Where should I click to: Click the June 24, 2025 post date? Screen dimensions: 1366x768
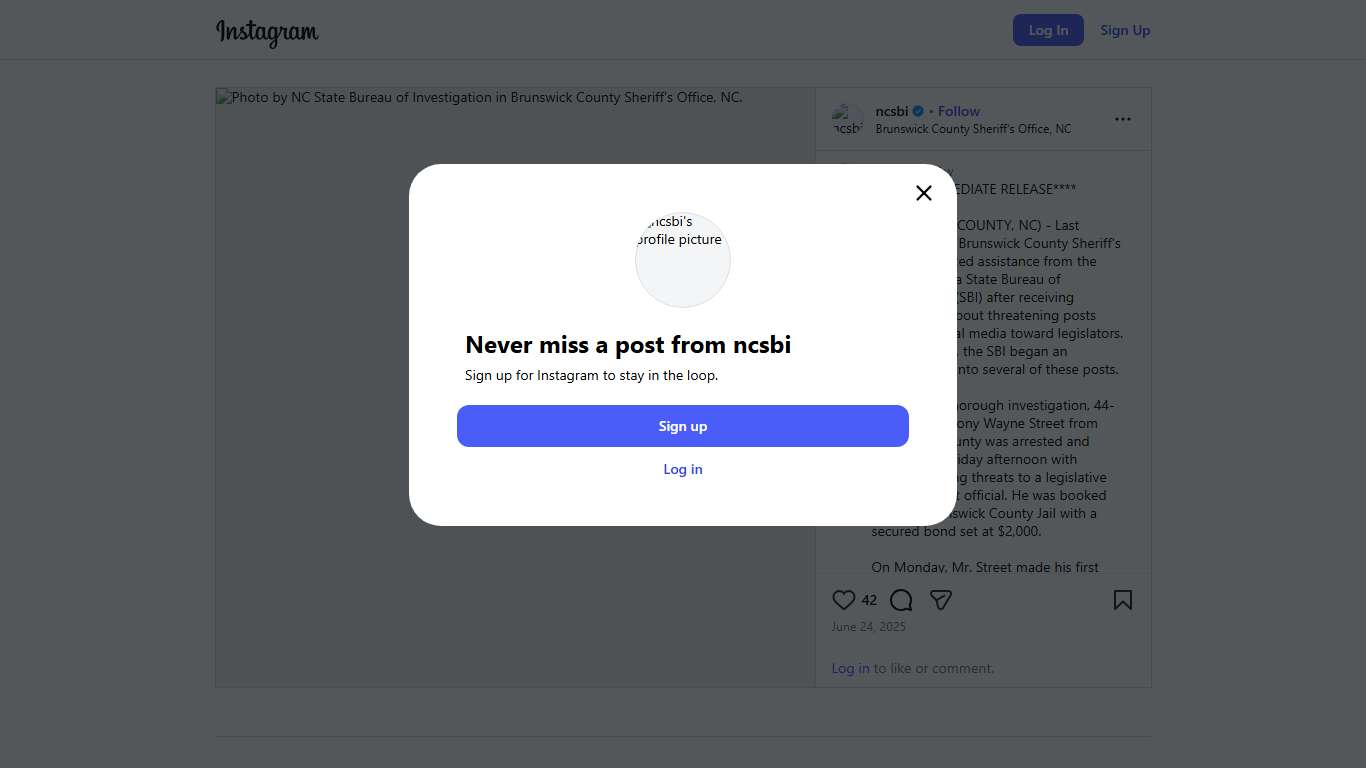[x=869, y=627]
